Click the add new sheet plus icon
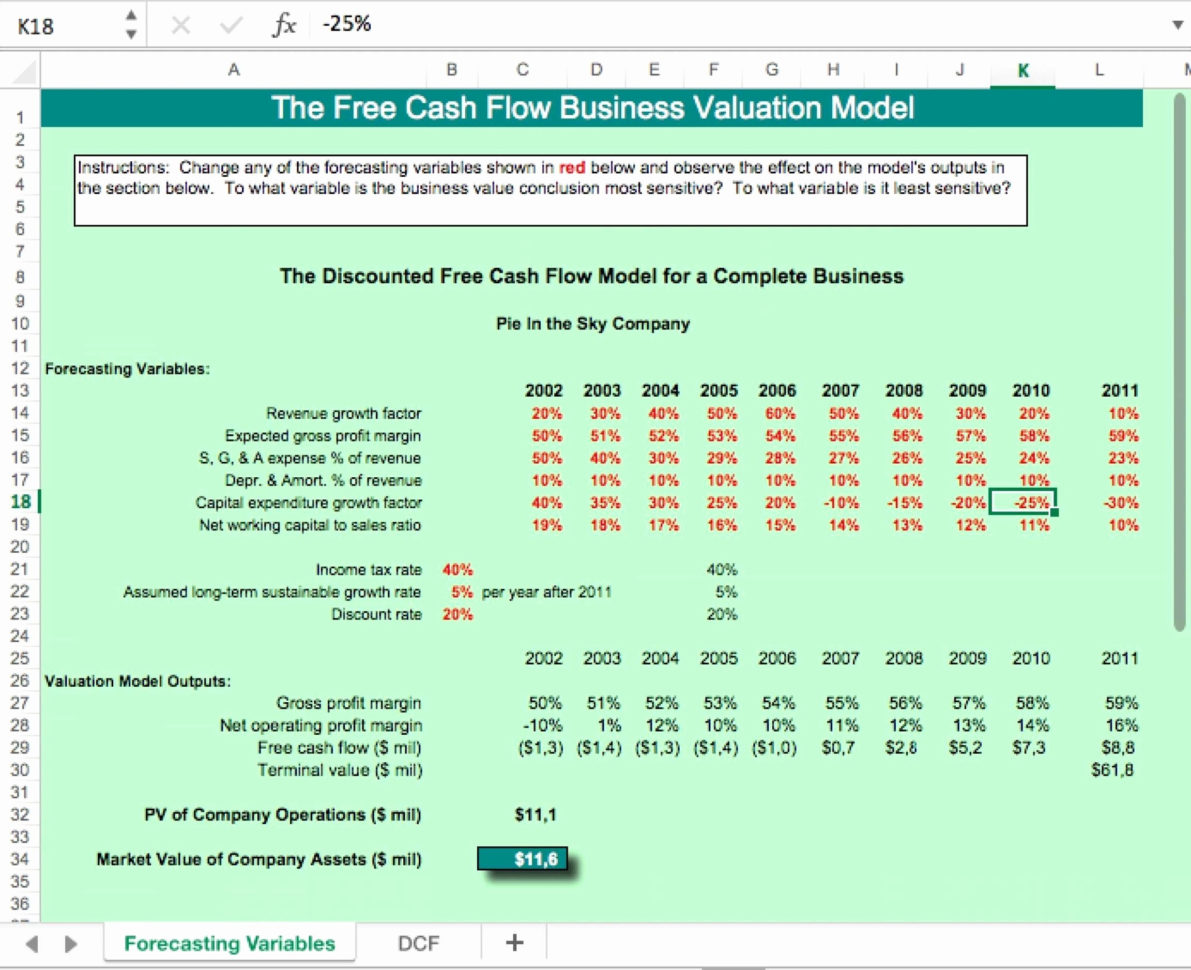Screen dimensions: 1191x970 click(513, 942)
